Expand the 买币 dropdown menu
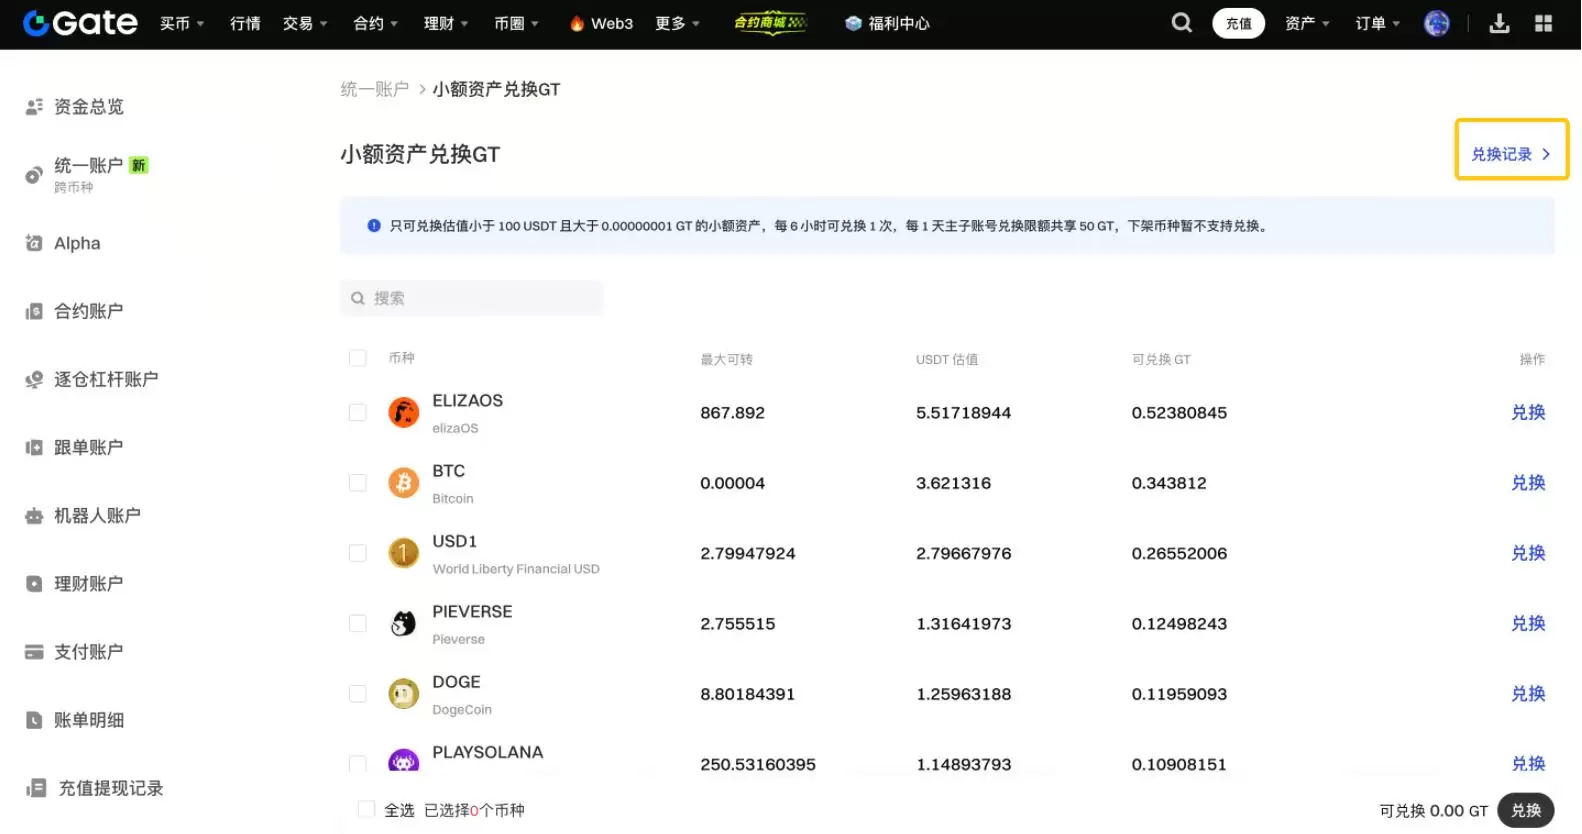Screen dimensions: 1582x834 [x=181, y=23]
